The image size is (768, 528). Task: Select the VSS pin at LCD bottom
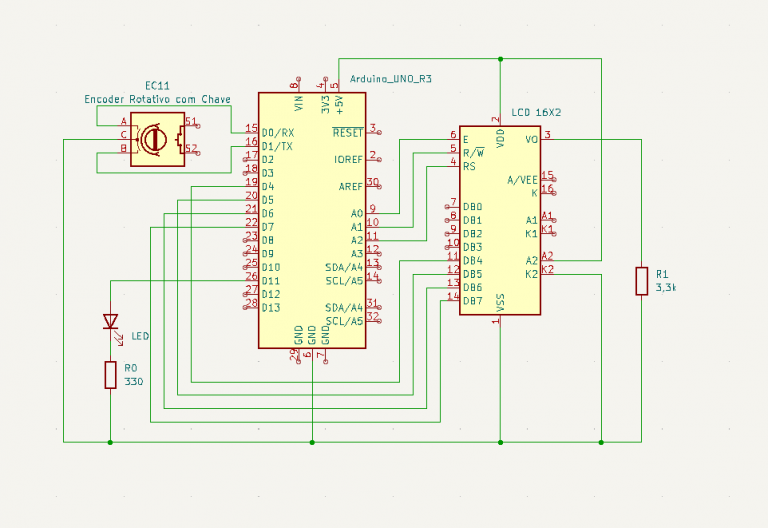pos(500,301)
